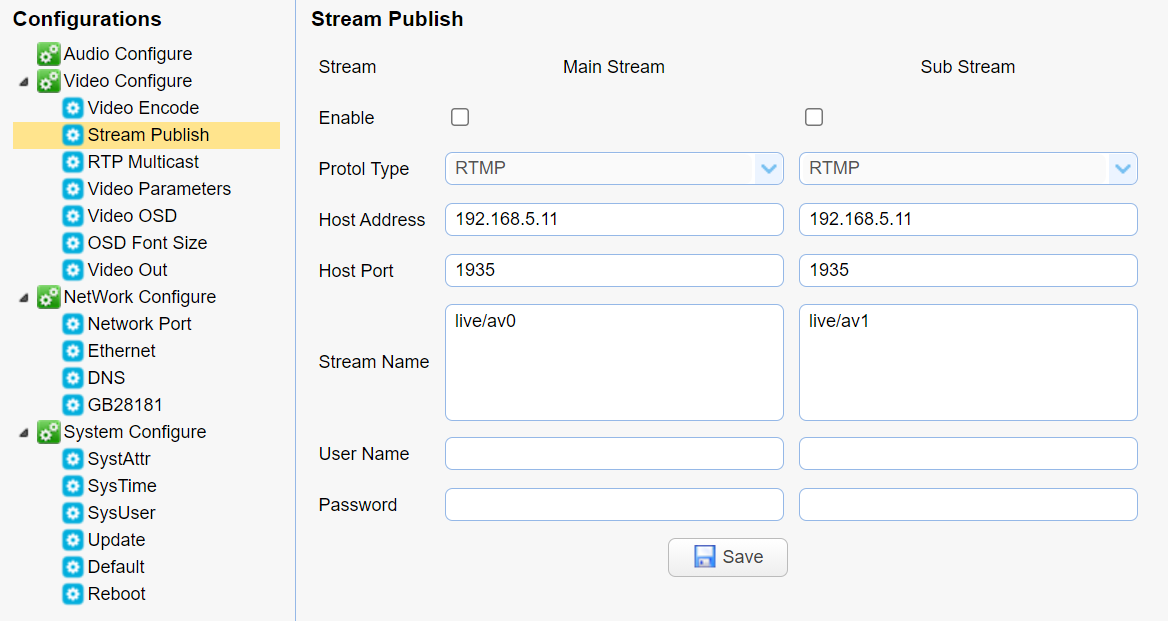This screenshot has width=1168, height=621.
Task: Save the stream publish settings
Action: click(x=728, y=557)
